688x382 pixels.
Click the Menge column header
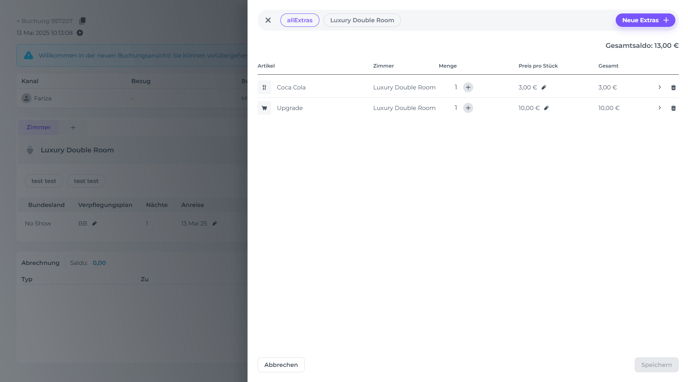pyautogui.click(x=448, y=66)
